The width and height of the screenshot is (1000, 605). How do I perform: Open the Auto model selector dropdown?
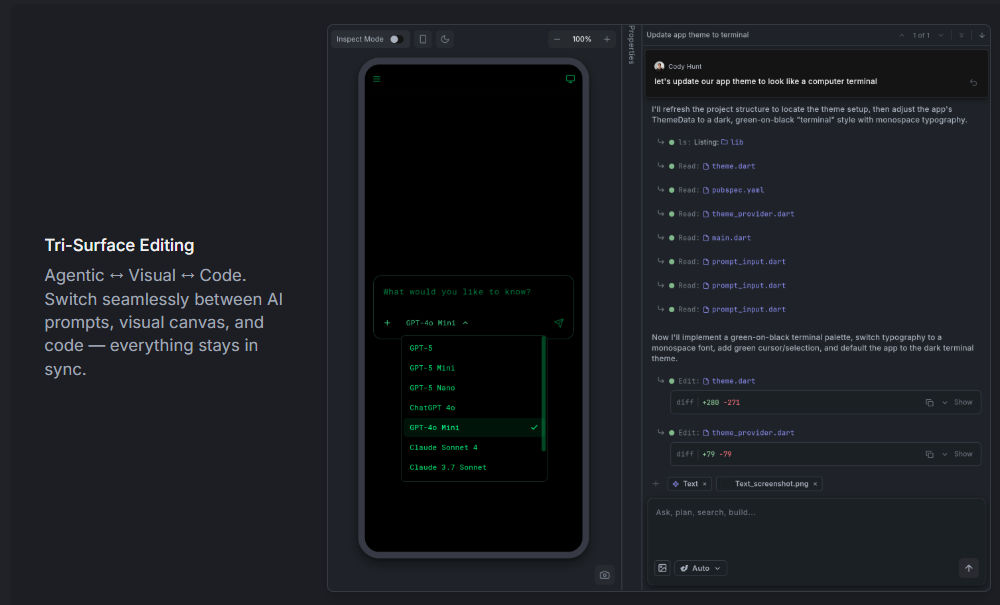pos(700,567)
